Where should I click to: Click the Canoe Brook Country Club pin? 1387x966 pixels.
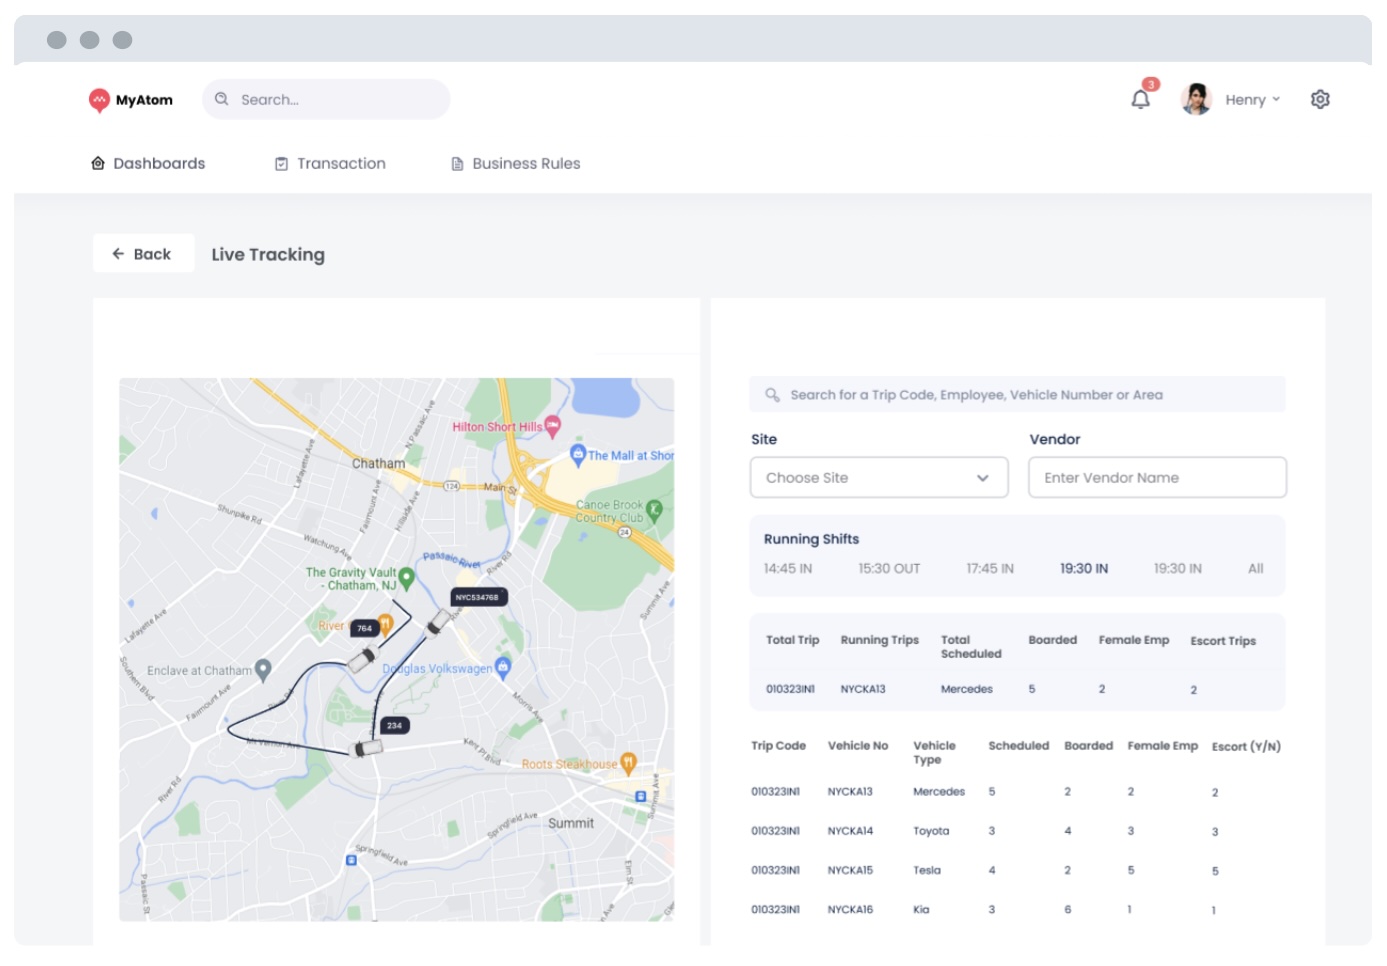click(654, 510)
